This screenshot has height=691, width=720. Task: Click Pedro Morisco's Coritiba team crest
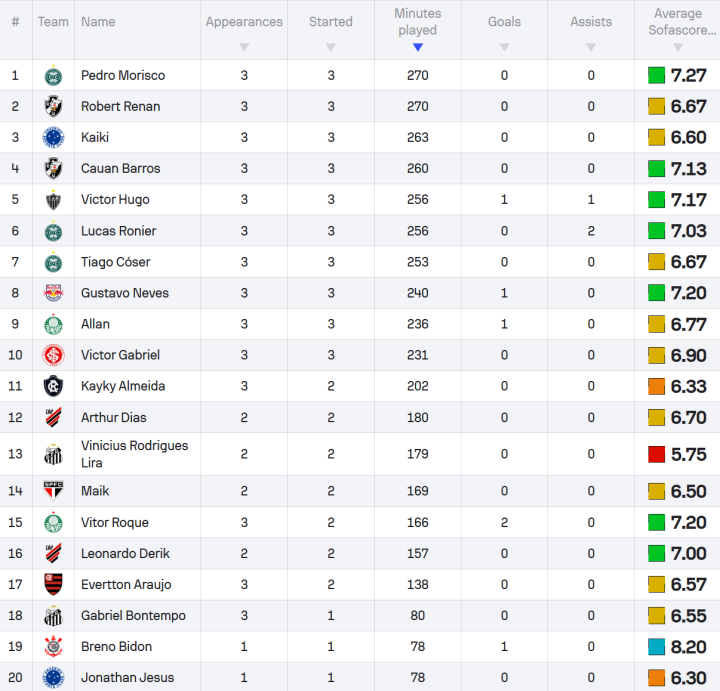[53, 76]
